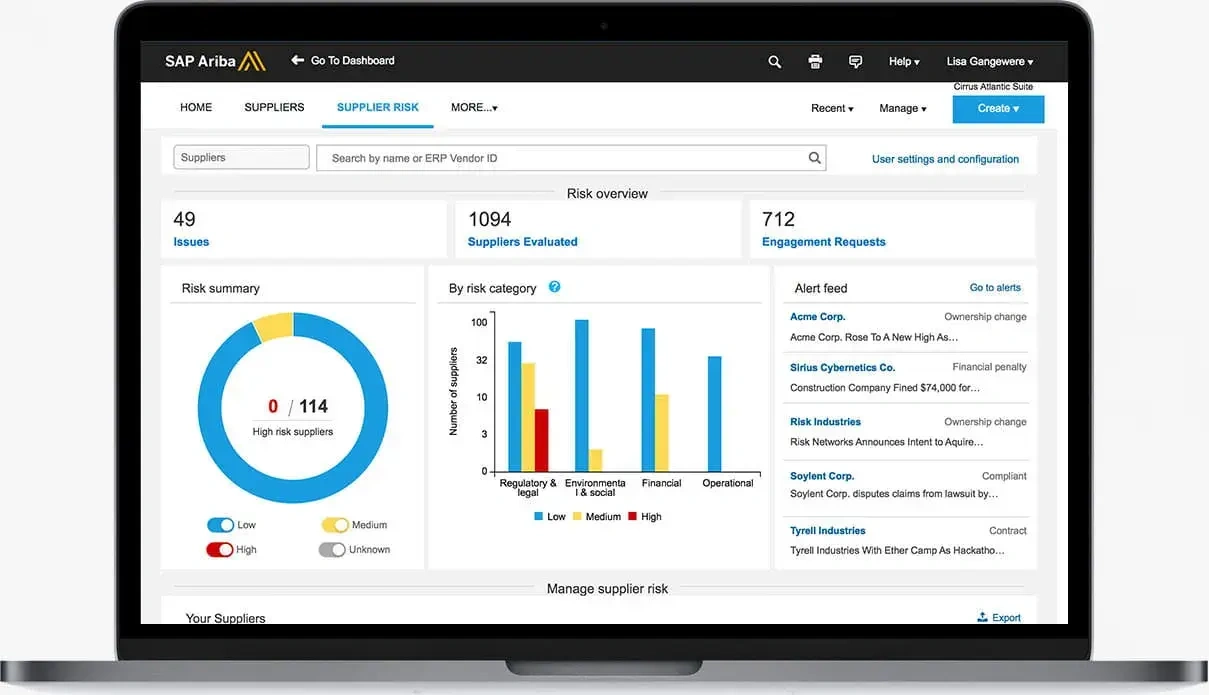Click 'Tyrell Industries With Ether Camp As Hackatho…'

pos(897,550)
